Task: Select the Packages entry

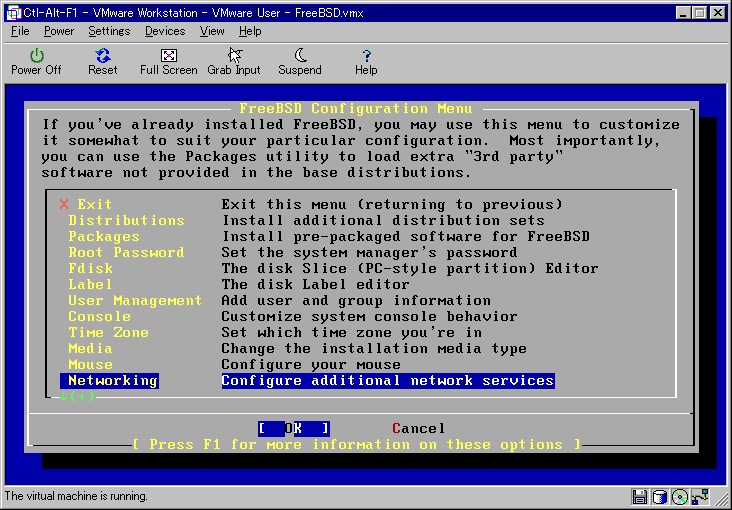Action: point(104,236)
